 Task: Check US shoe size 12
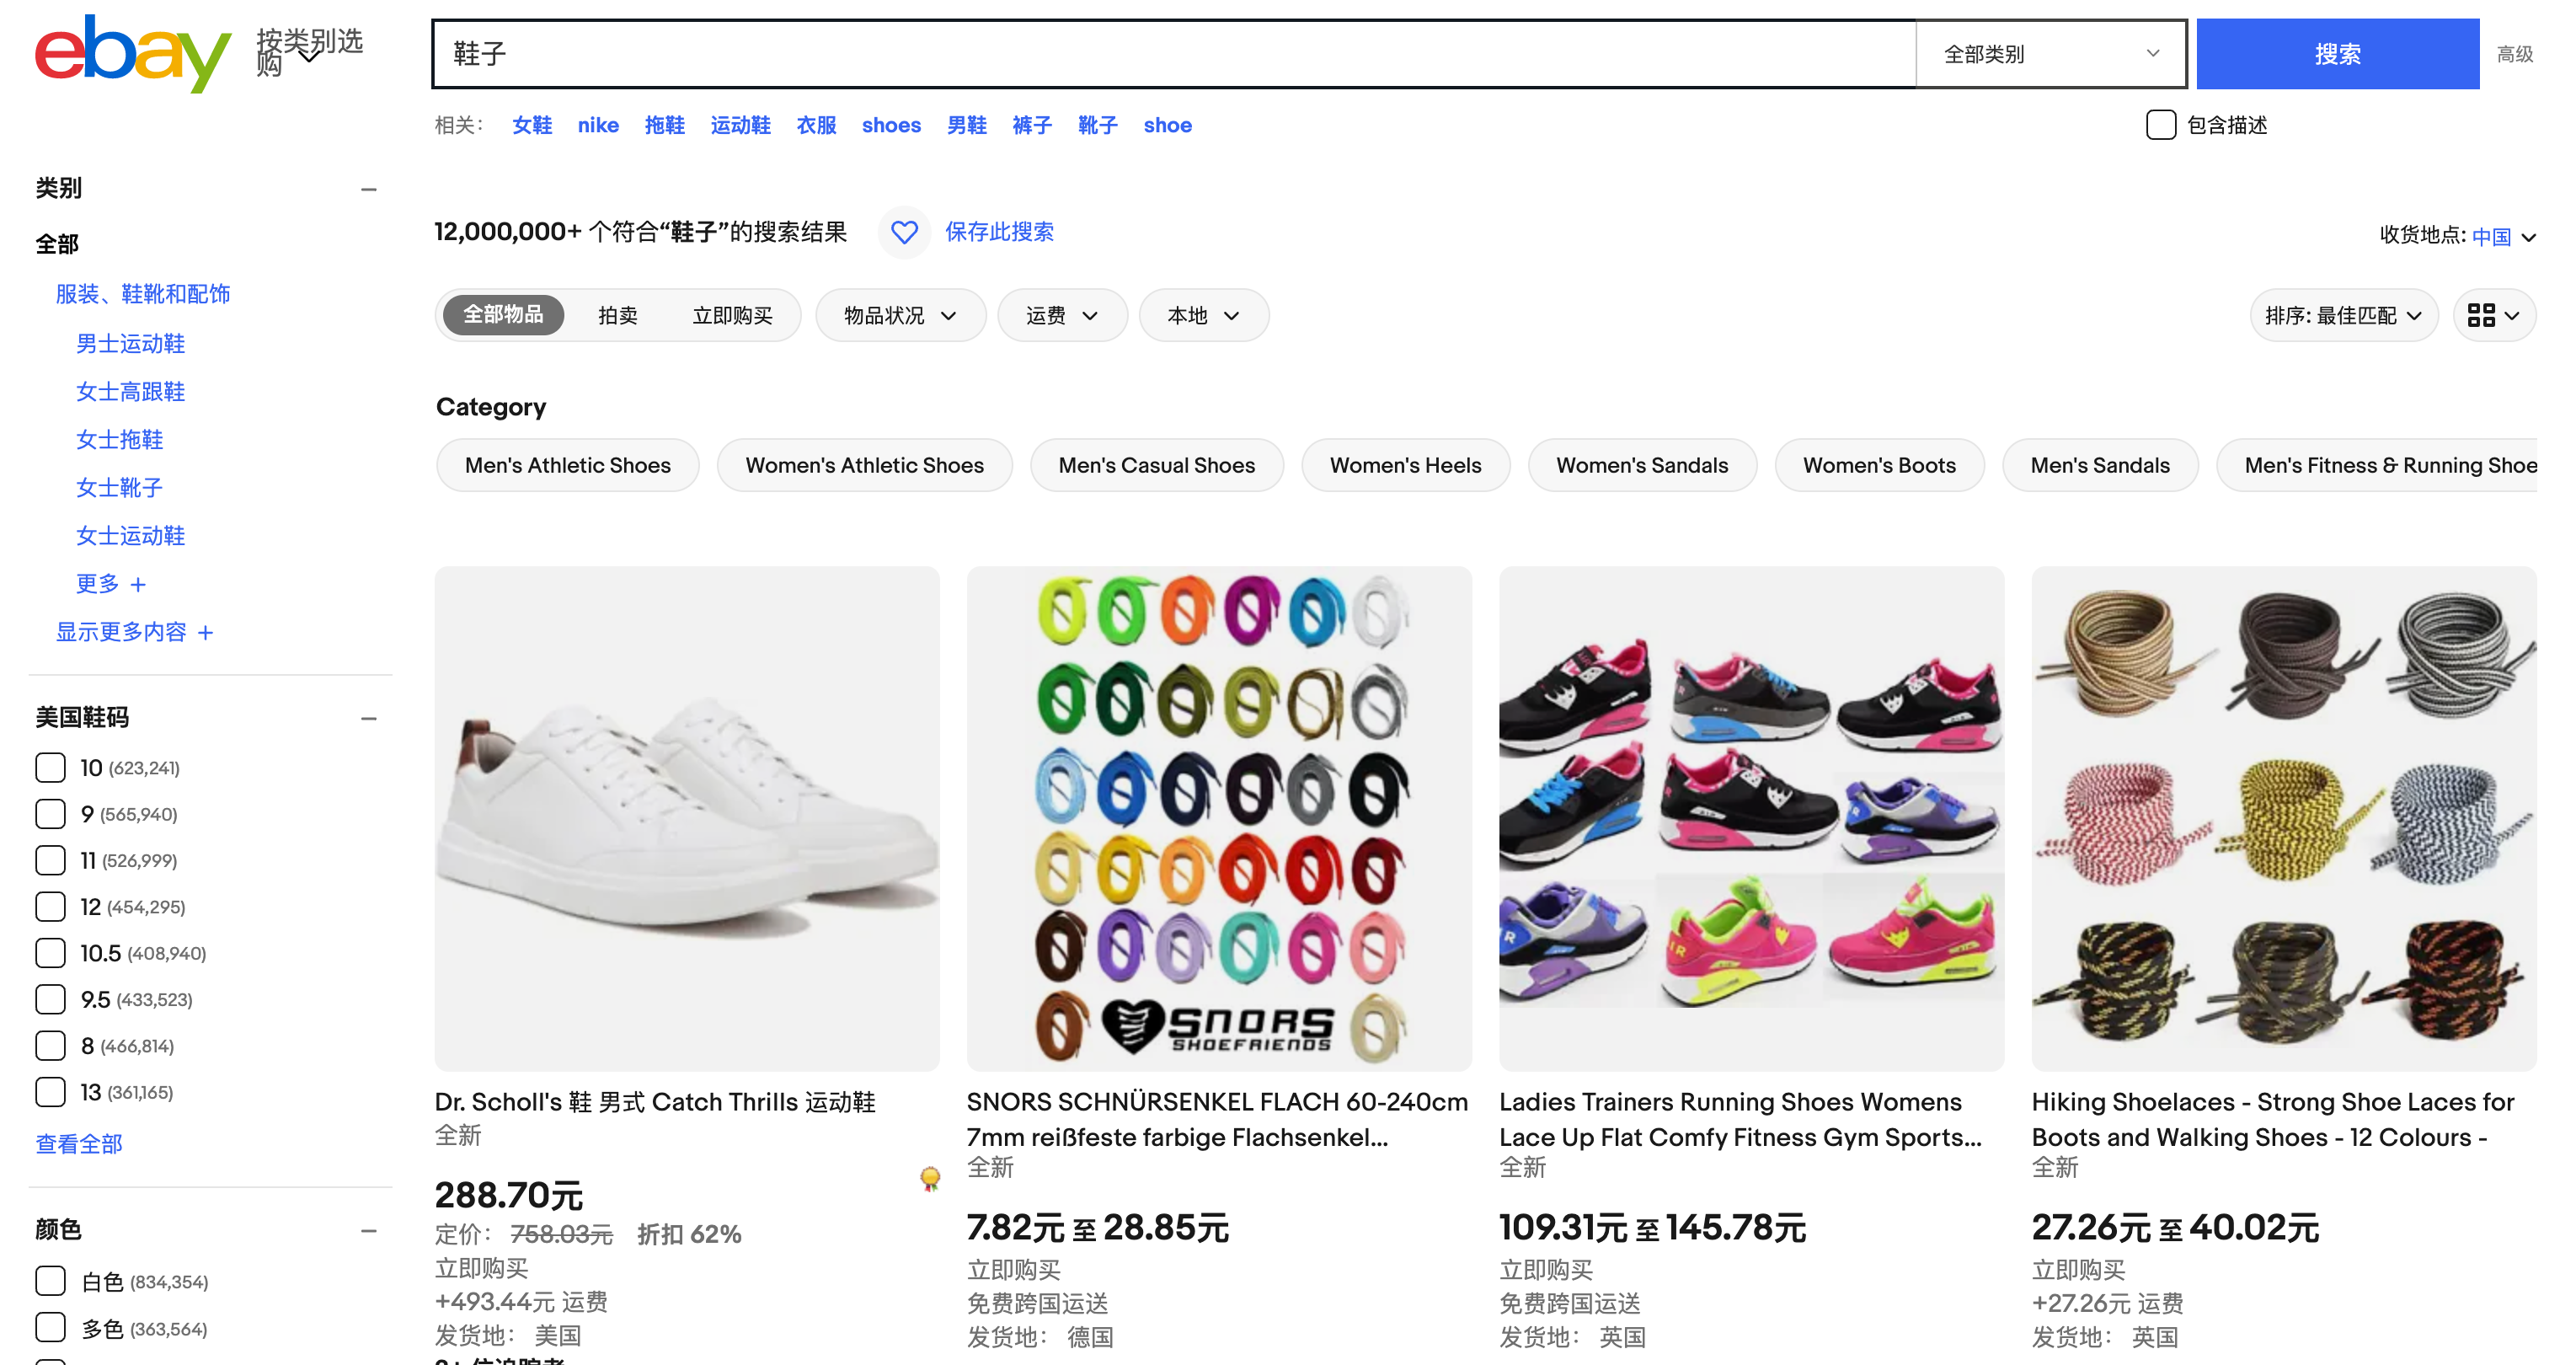coord(50,907)
